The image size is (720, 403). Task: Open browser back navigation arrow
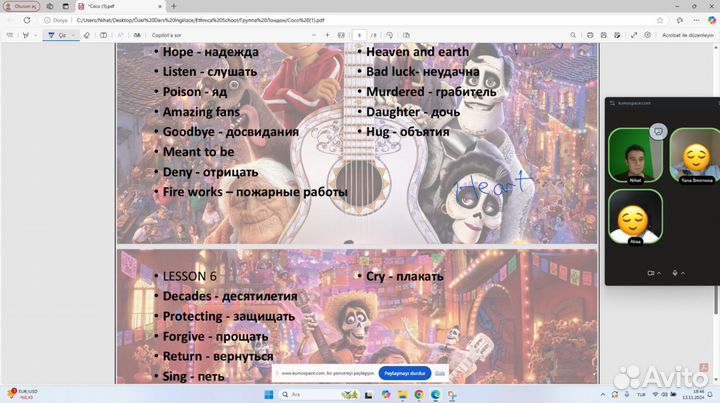10,19
